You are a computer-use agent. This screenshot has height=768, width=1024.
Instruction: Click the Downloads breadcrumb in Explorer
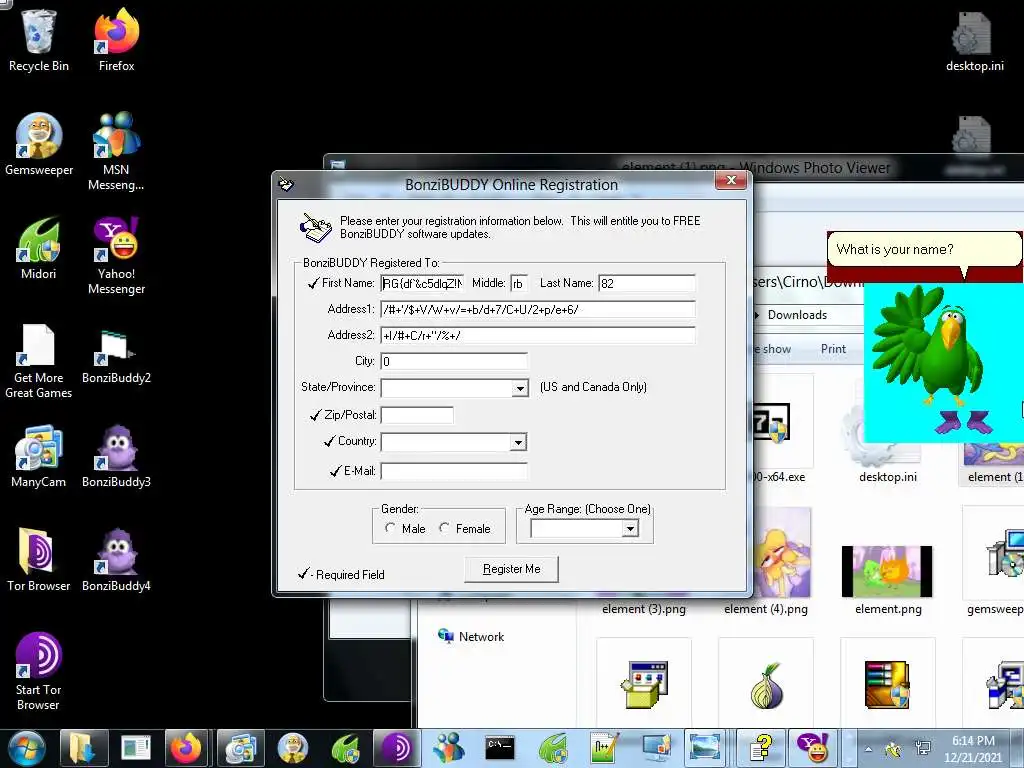(x=797, y=315)
